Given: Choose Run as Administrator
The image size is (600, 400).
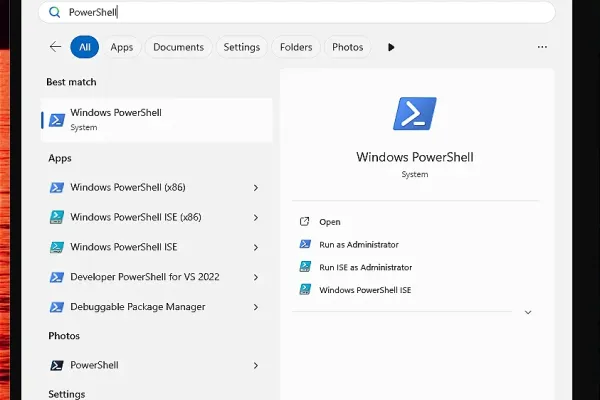Looking at the screenshot, I should [x=359, y=245].
